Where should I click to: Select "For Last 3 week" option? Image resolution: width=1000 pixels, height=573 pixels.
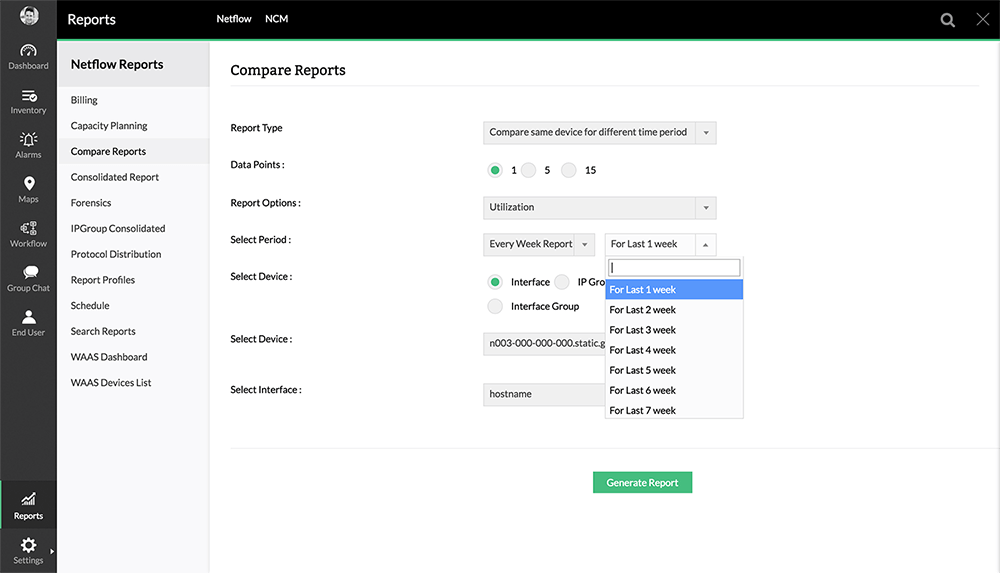643,330
